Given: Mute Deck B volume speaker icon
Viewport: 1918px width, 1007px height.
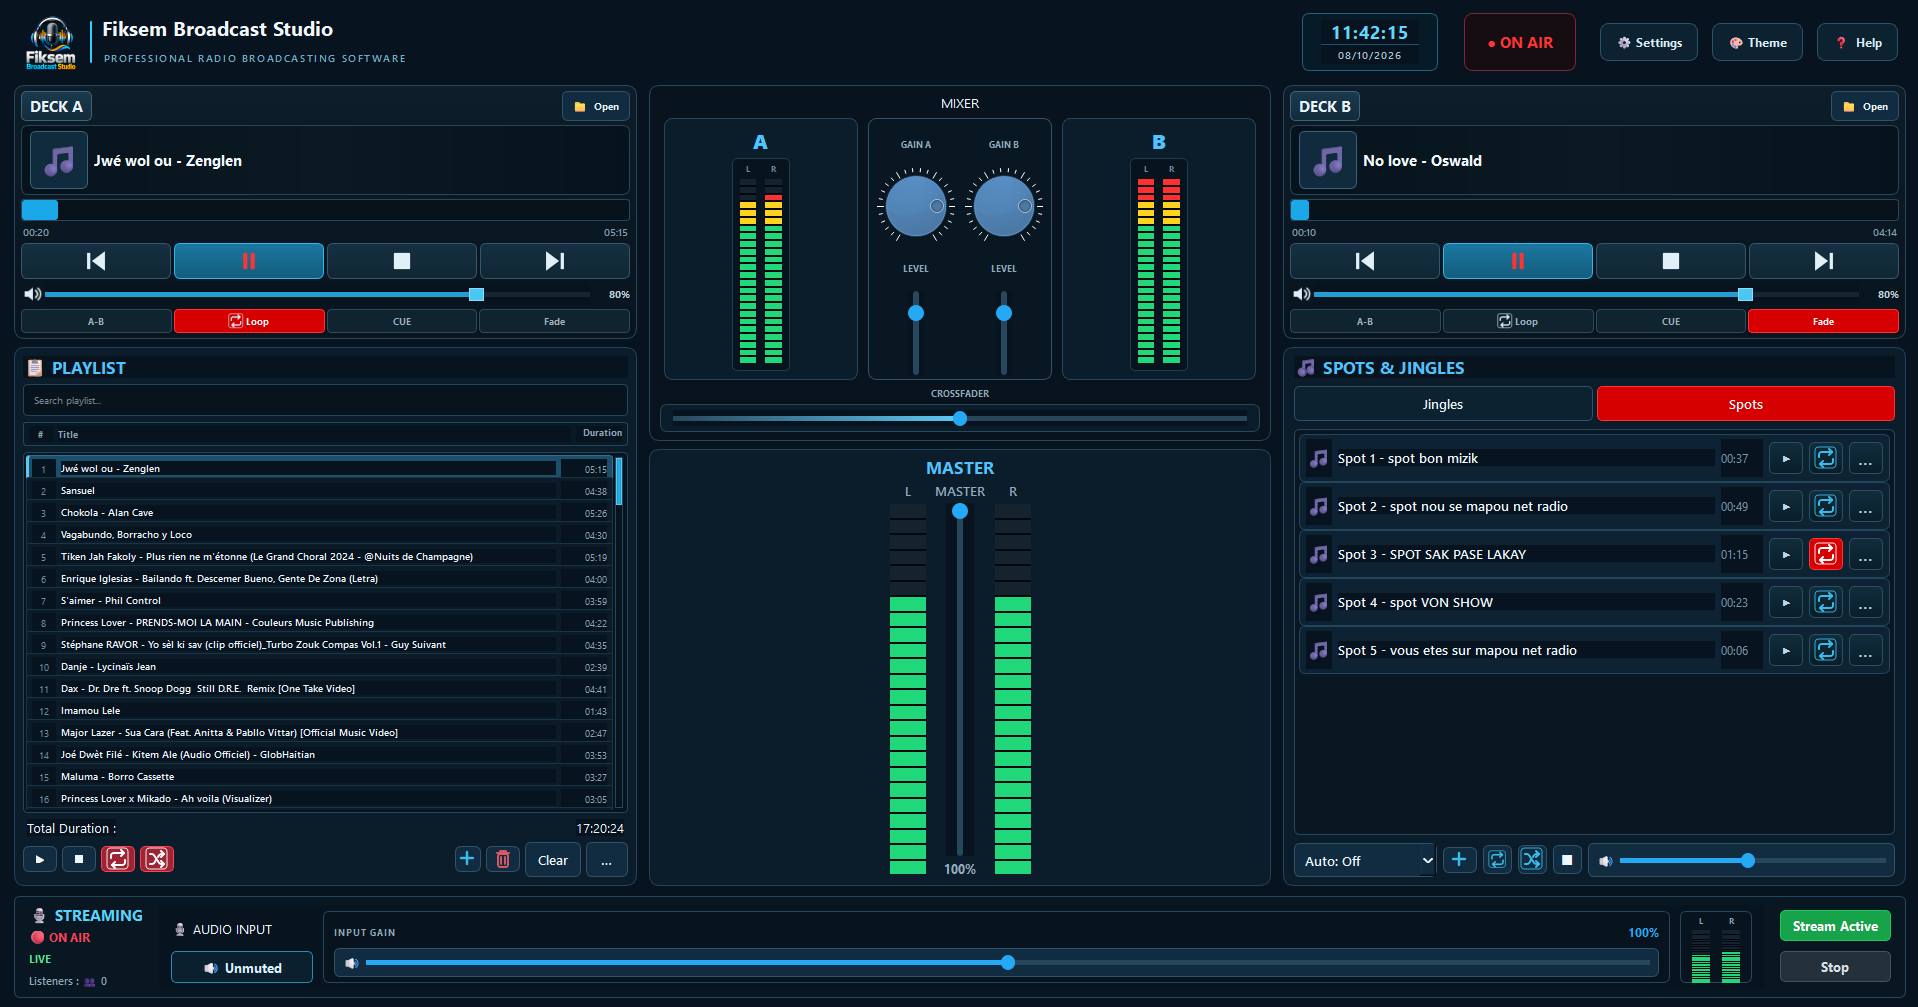Looking at the screenshot, I should [1301, 294].
